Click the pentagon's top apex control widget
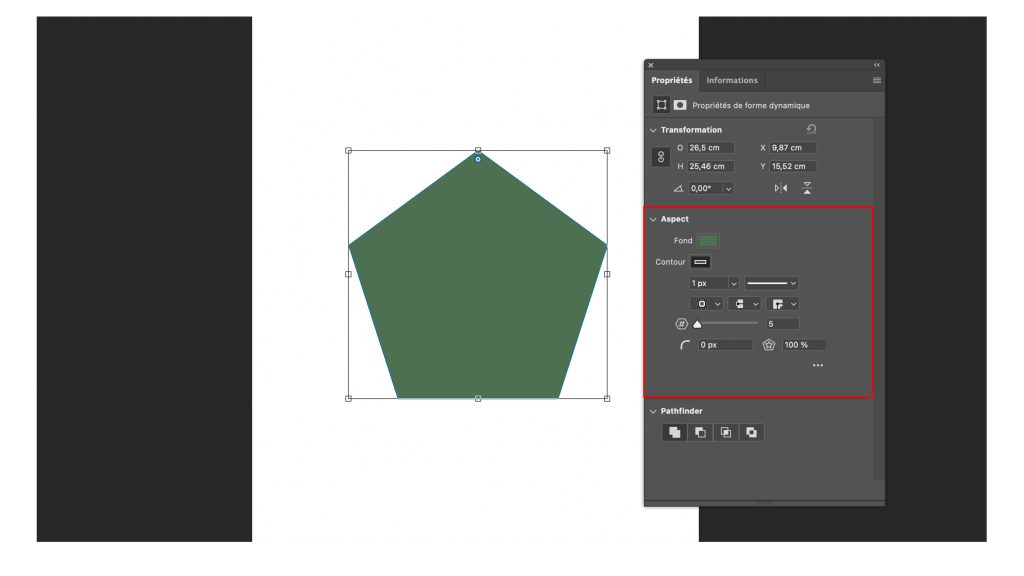The image size is (1024, 576). click(x=478, y=159)
